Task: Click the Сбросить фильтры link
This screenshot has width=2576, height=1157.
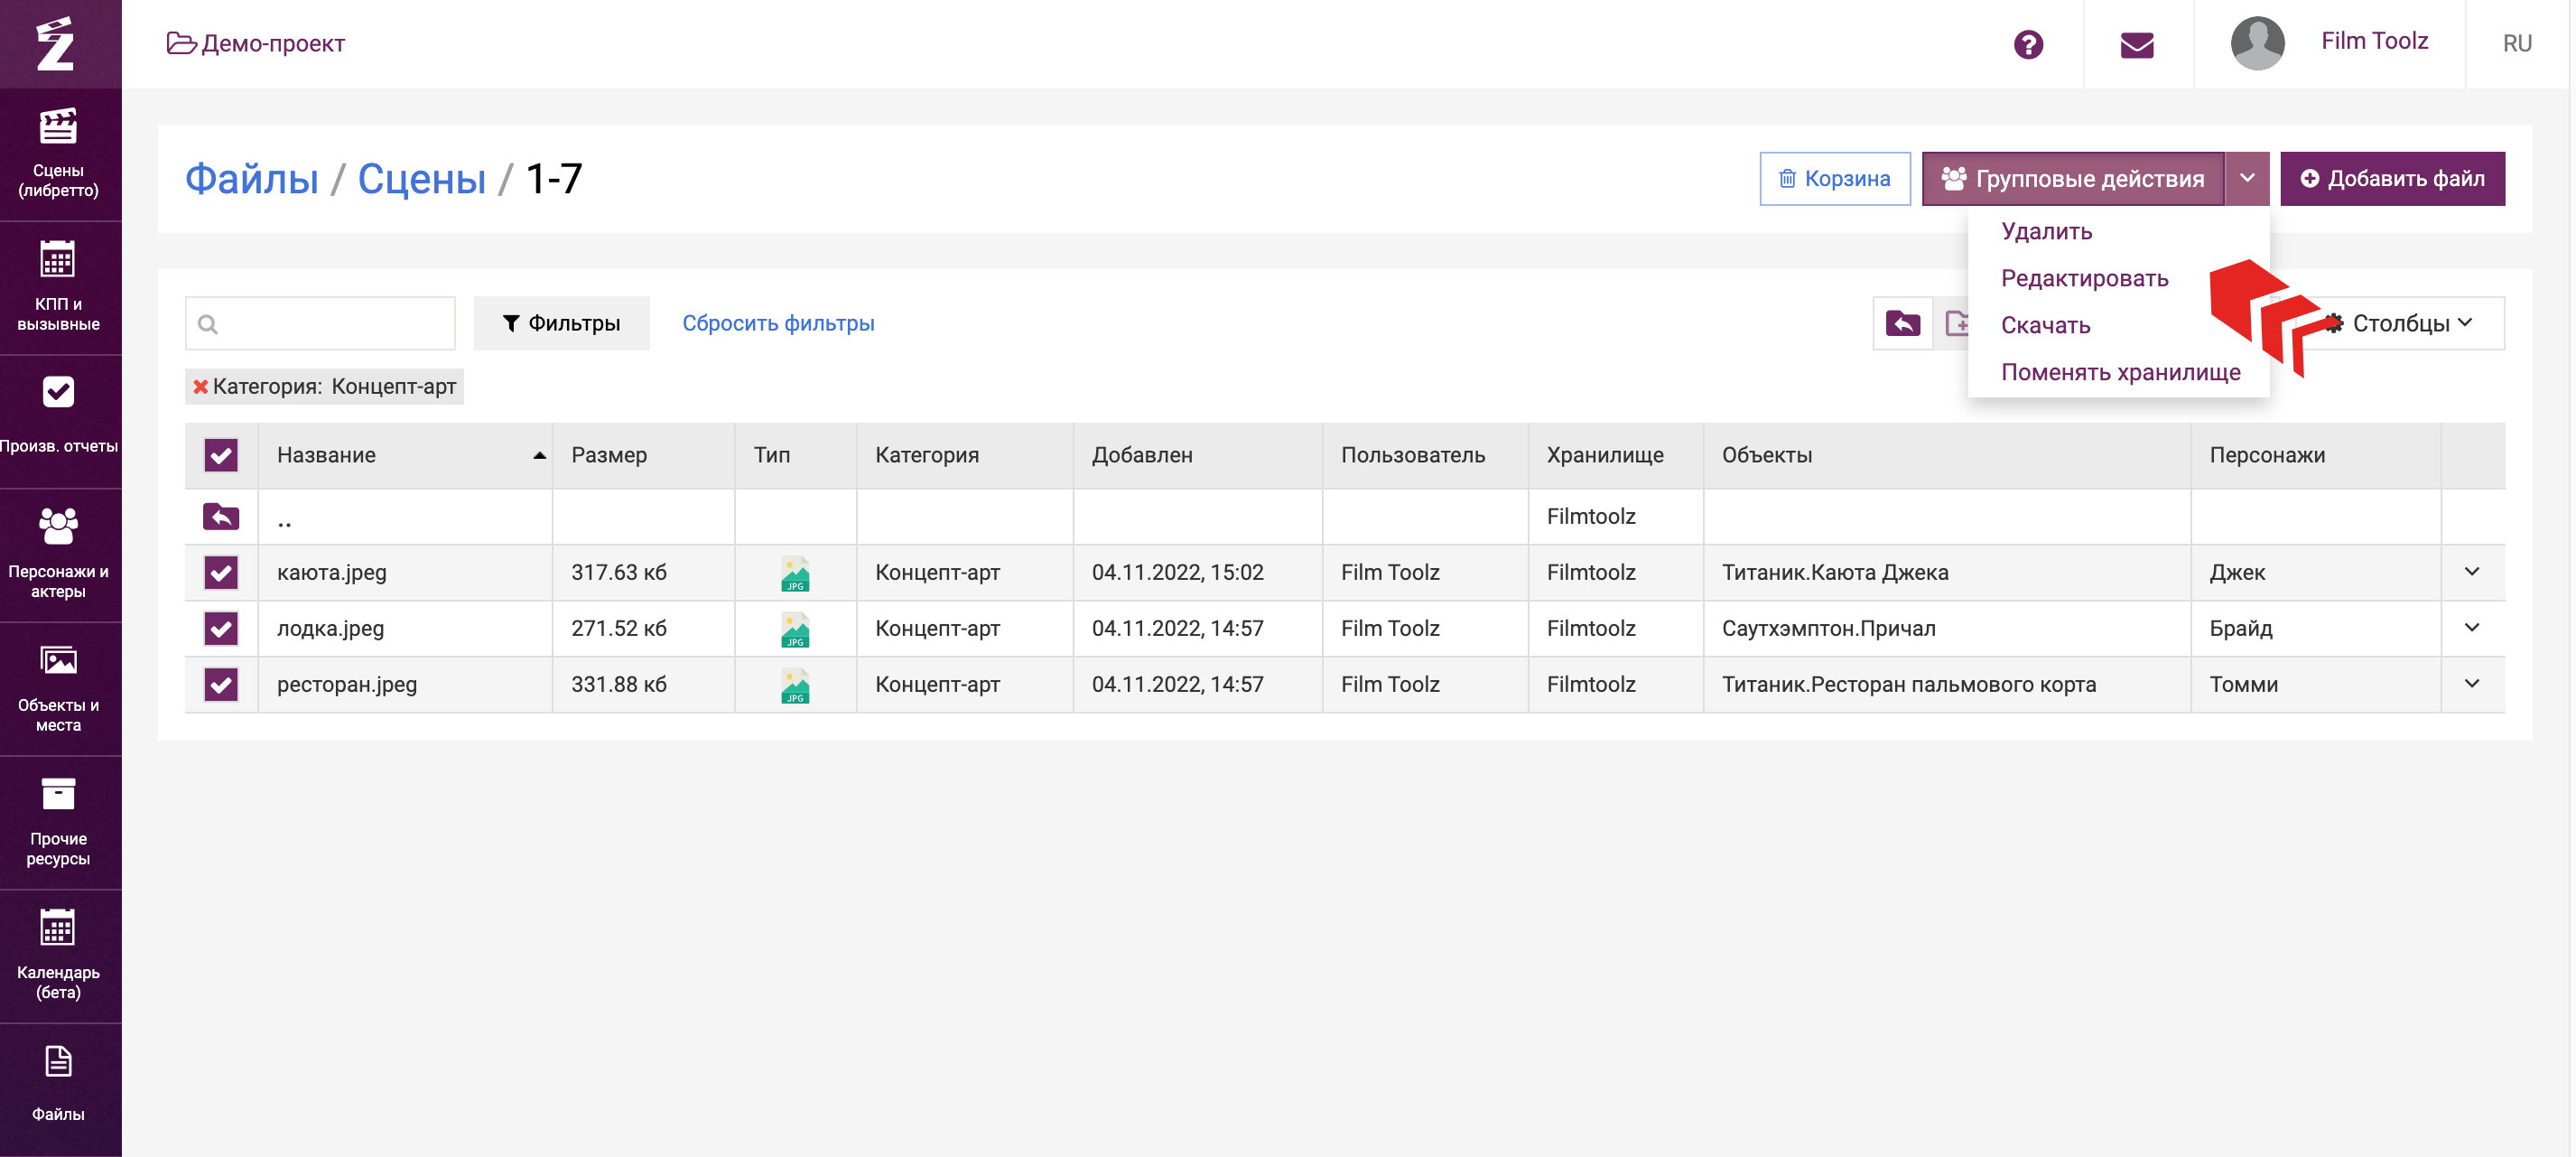Action: (778, 323)
